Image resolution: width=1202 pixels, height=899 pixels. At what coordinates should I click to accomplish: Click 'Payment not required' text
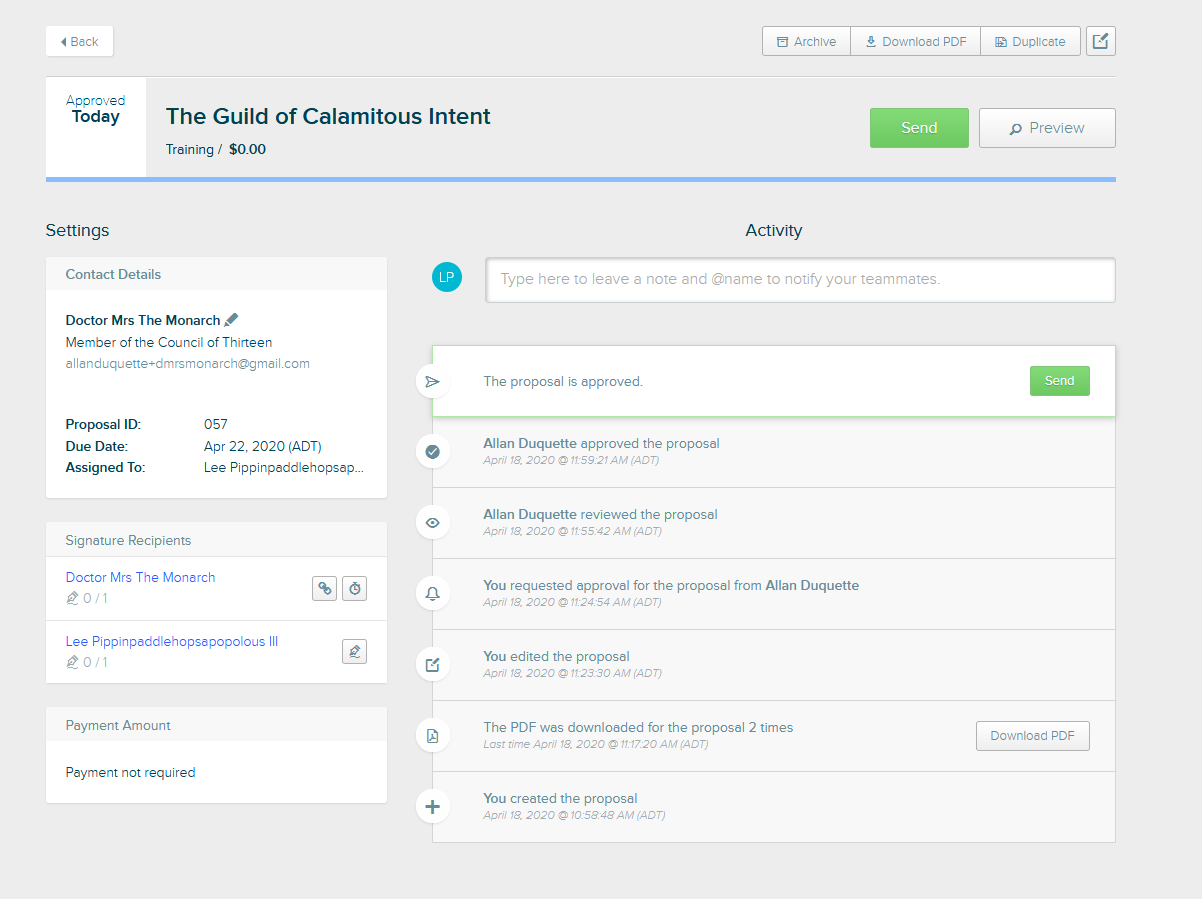click(x=131, y=772)
